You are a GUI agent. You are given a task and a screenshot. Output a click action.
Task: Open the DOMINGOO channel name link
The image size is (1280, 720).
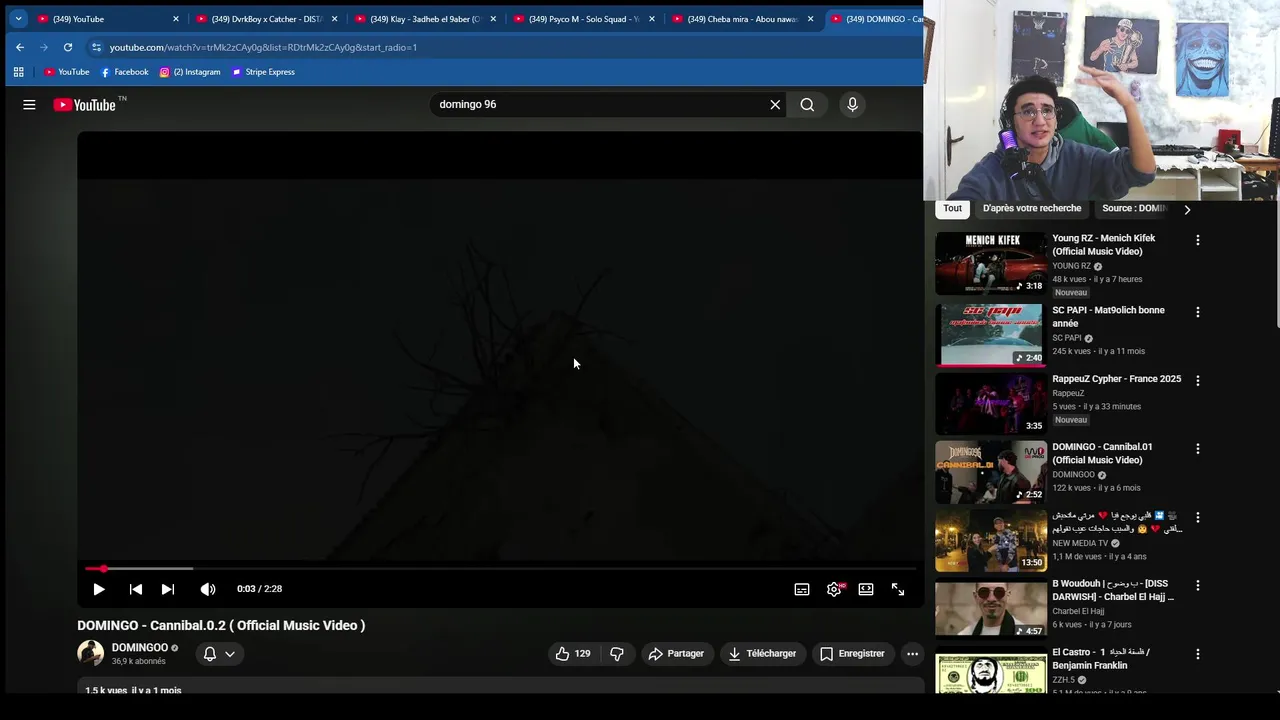coord(140,648)
